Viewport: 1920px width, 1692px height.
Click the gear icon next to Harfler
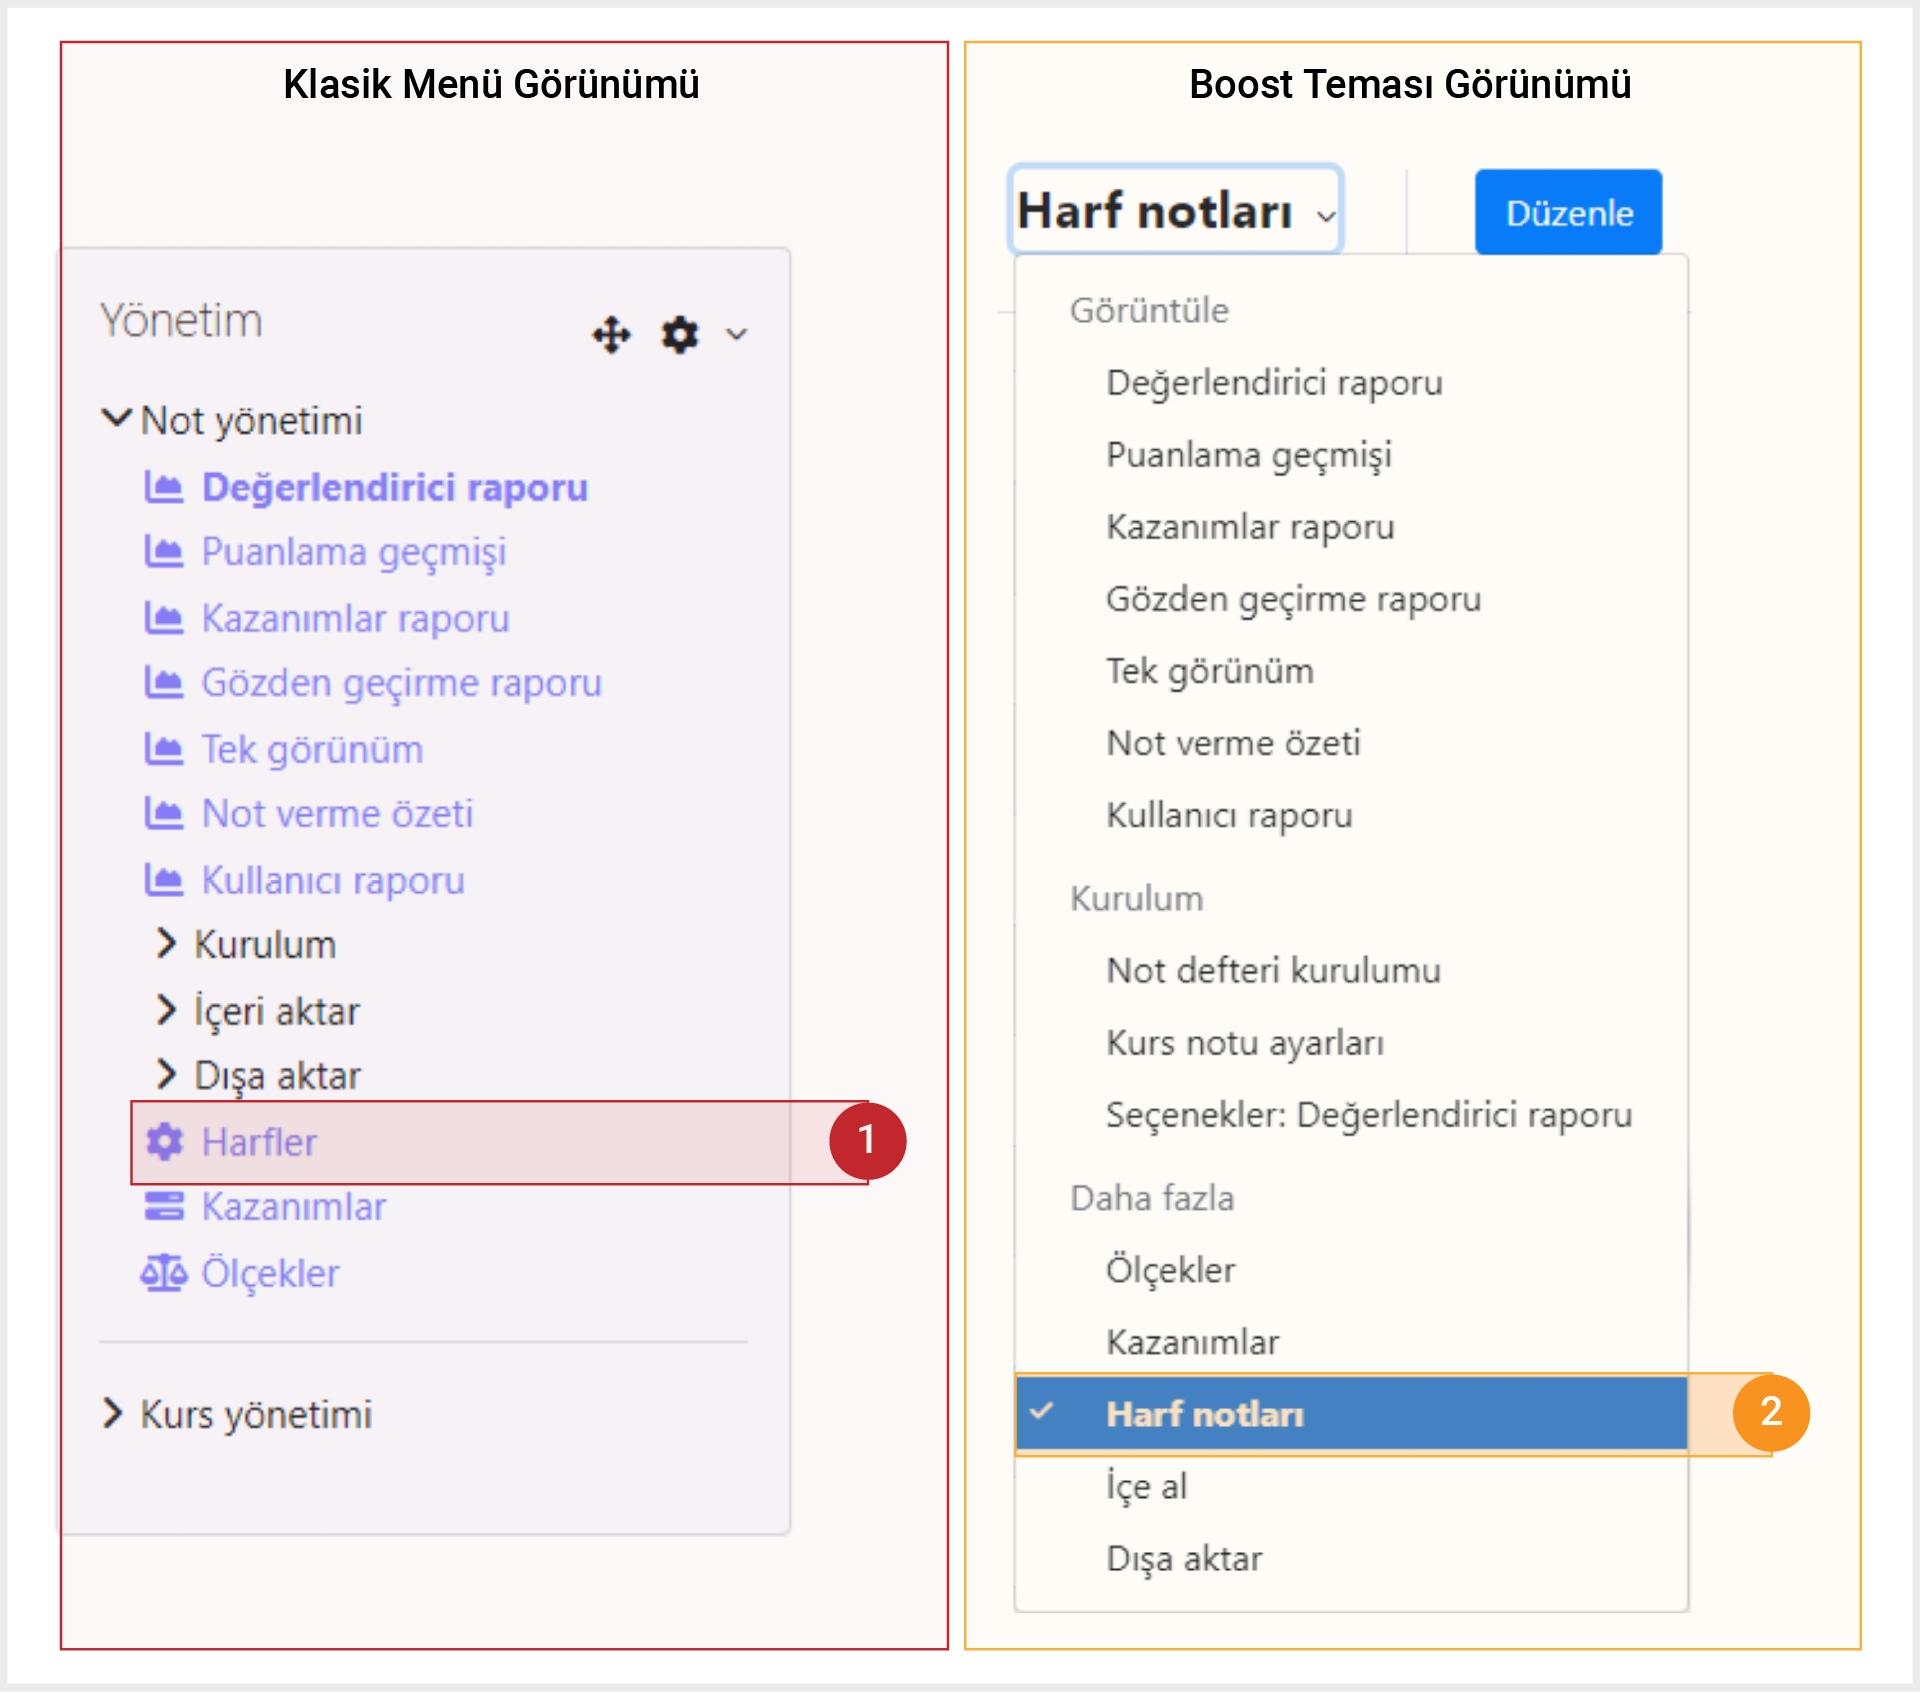tap(164, 1141)
